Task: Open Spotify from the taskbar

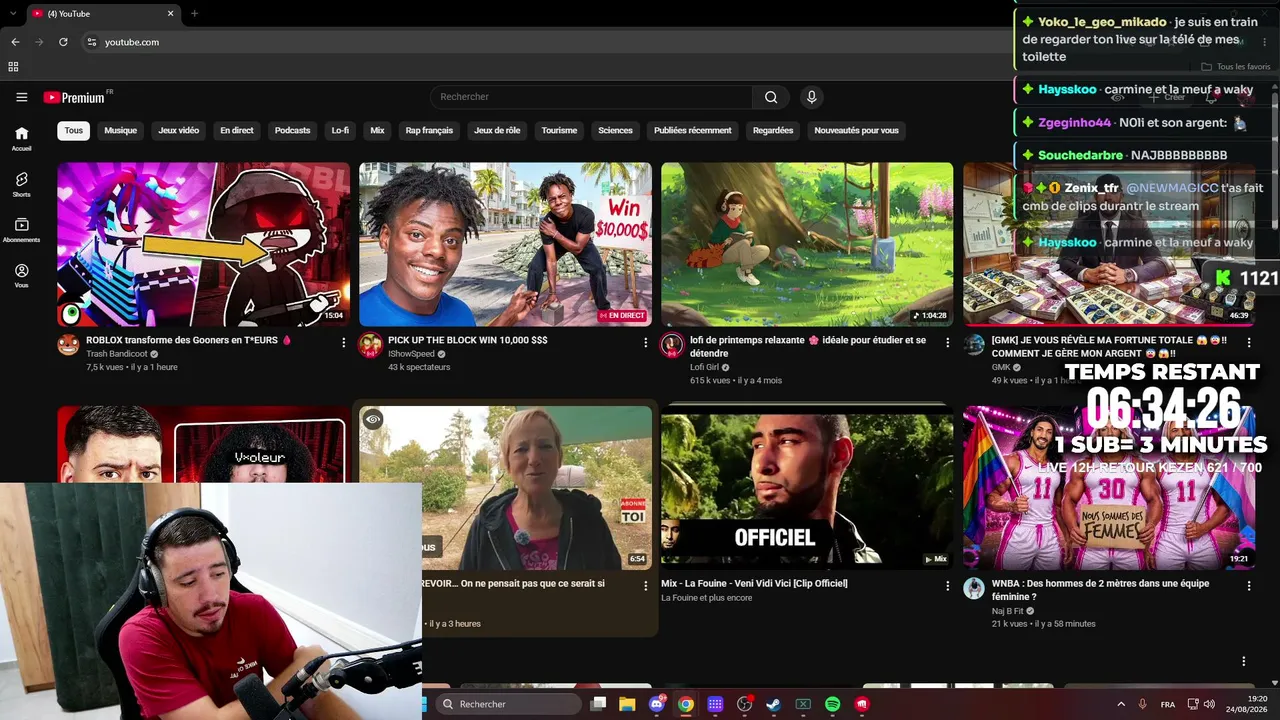Action: pos(832,704)
